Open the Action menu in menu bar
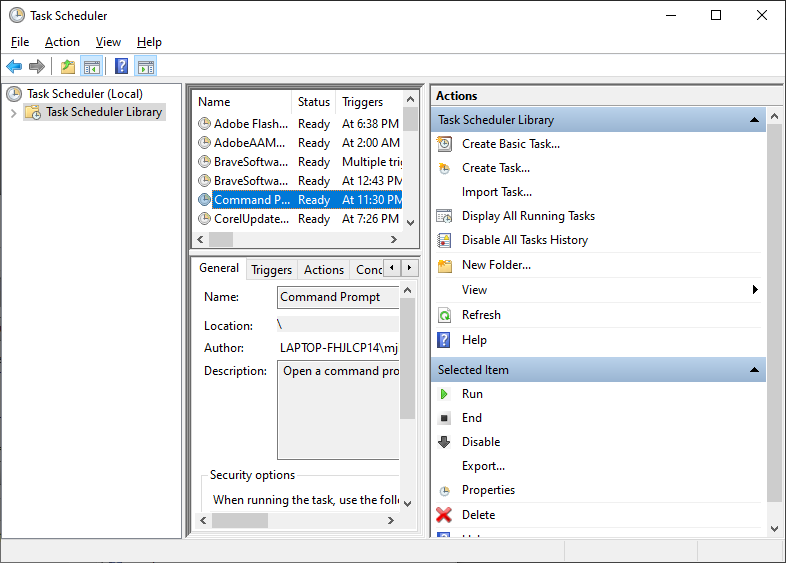Image resolution: width=786 pixels, height=563 pixels. coord(62,42)
